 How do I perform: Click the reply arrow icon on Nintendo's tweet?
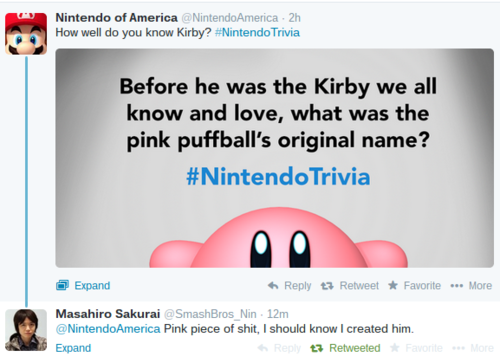pos(273,286)
